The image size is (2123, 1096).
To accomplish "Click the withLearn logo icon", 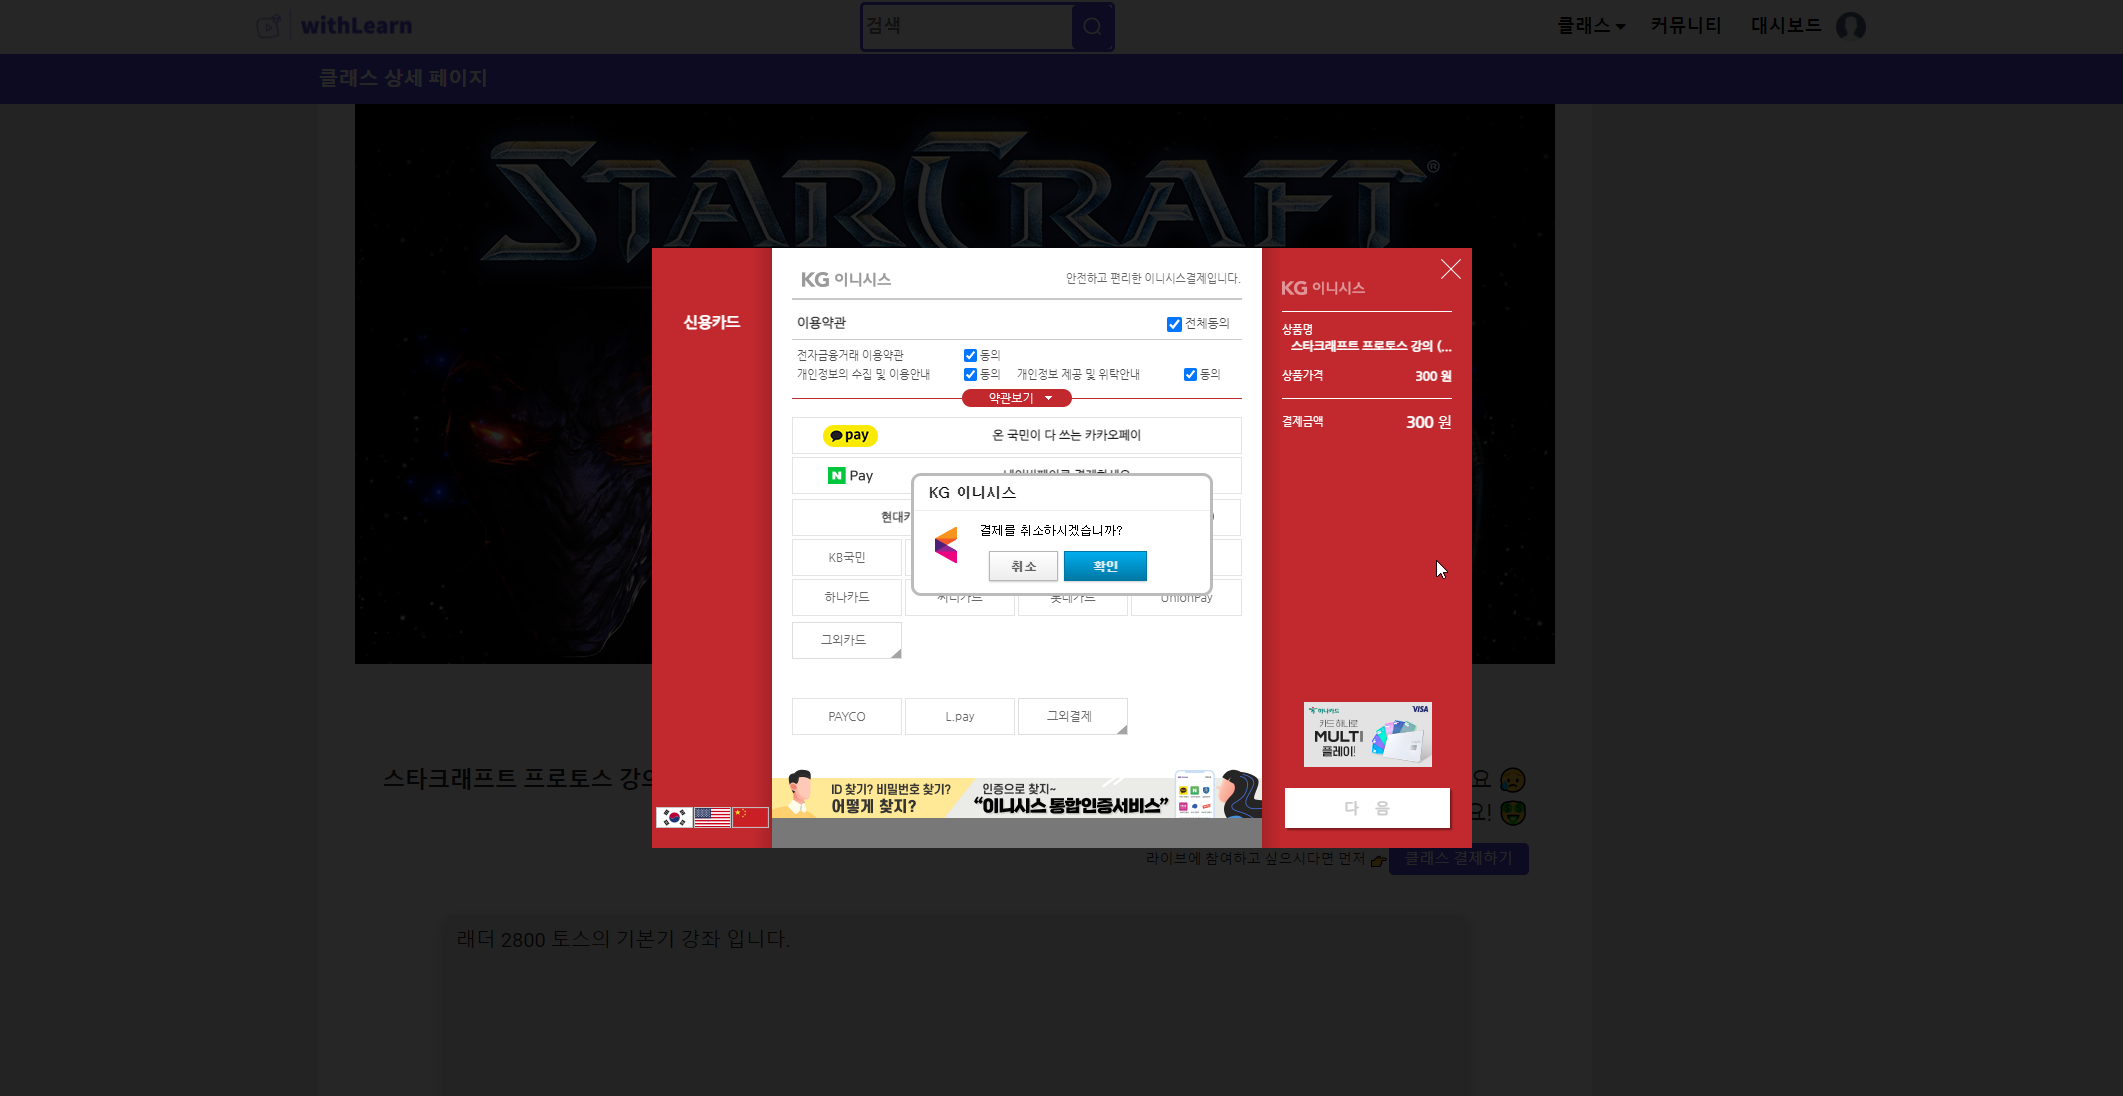I will coord(268,26).
